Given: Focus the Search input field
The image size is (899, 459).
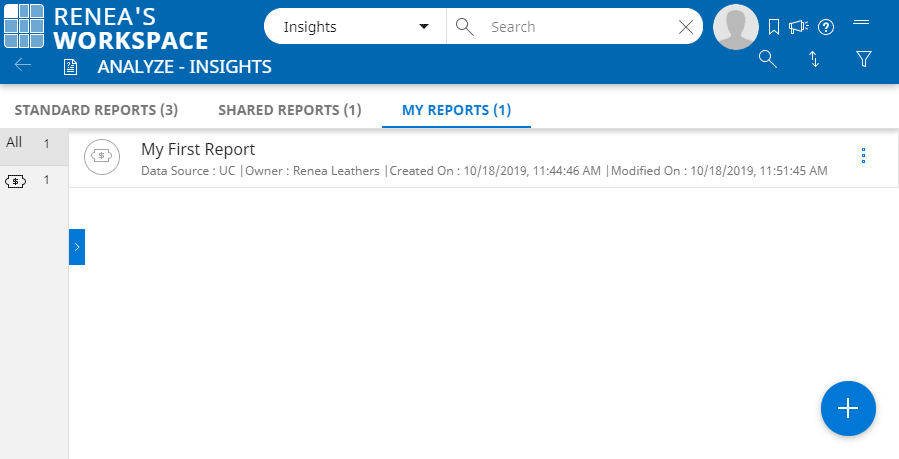Looking at the screenshot, I should tap(579, 26).
